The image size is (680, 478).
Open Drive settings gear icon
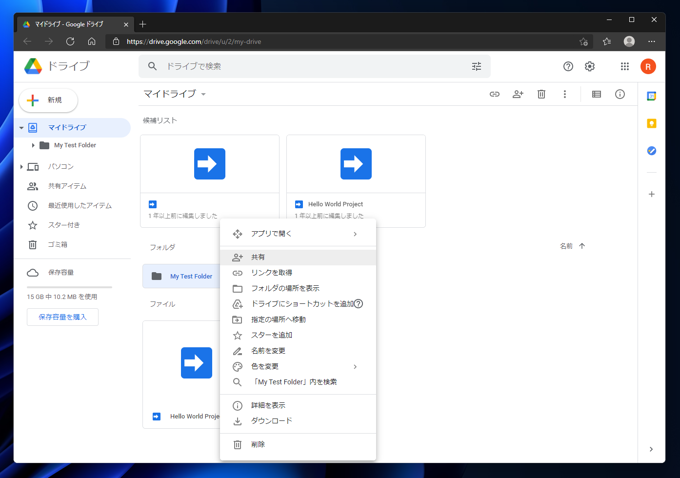tap(589, 66)
